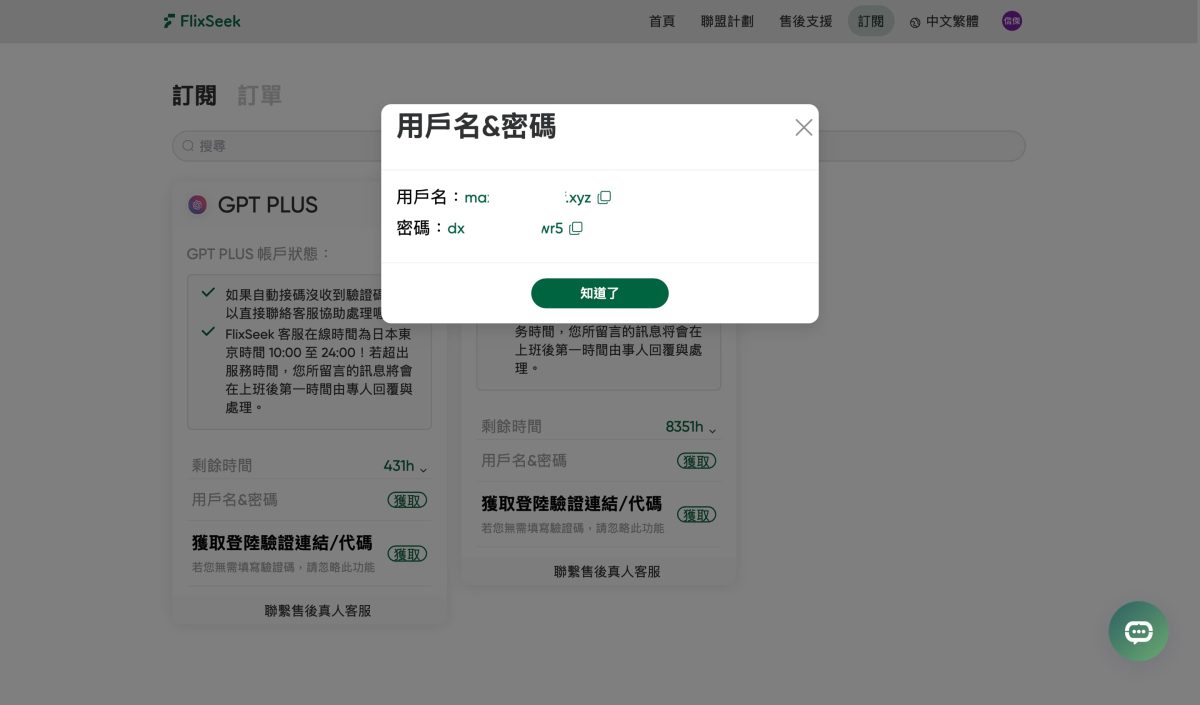1200x705 pixels.
Task: Open the FlixSeek logo home link
Action: click(202, 21)
